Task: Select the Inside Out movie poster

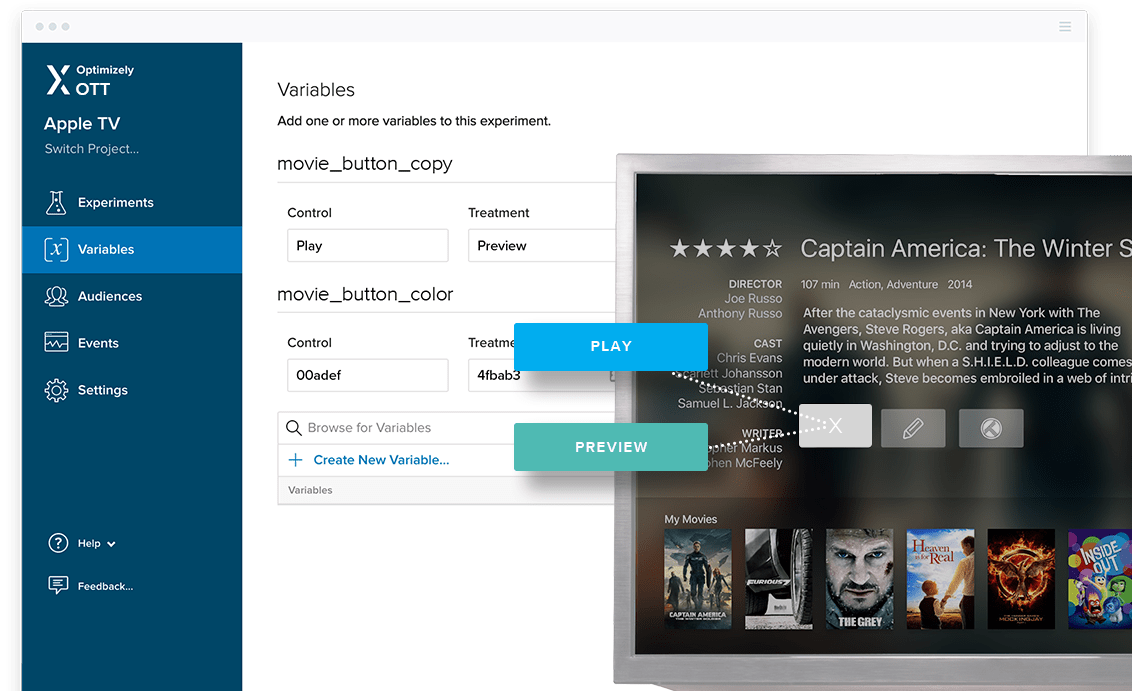Action: coord(1100,579)
